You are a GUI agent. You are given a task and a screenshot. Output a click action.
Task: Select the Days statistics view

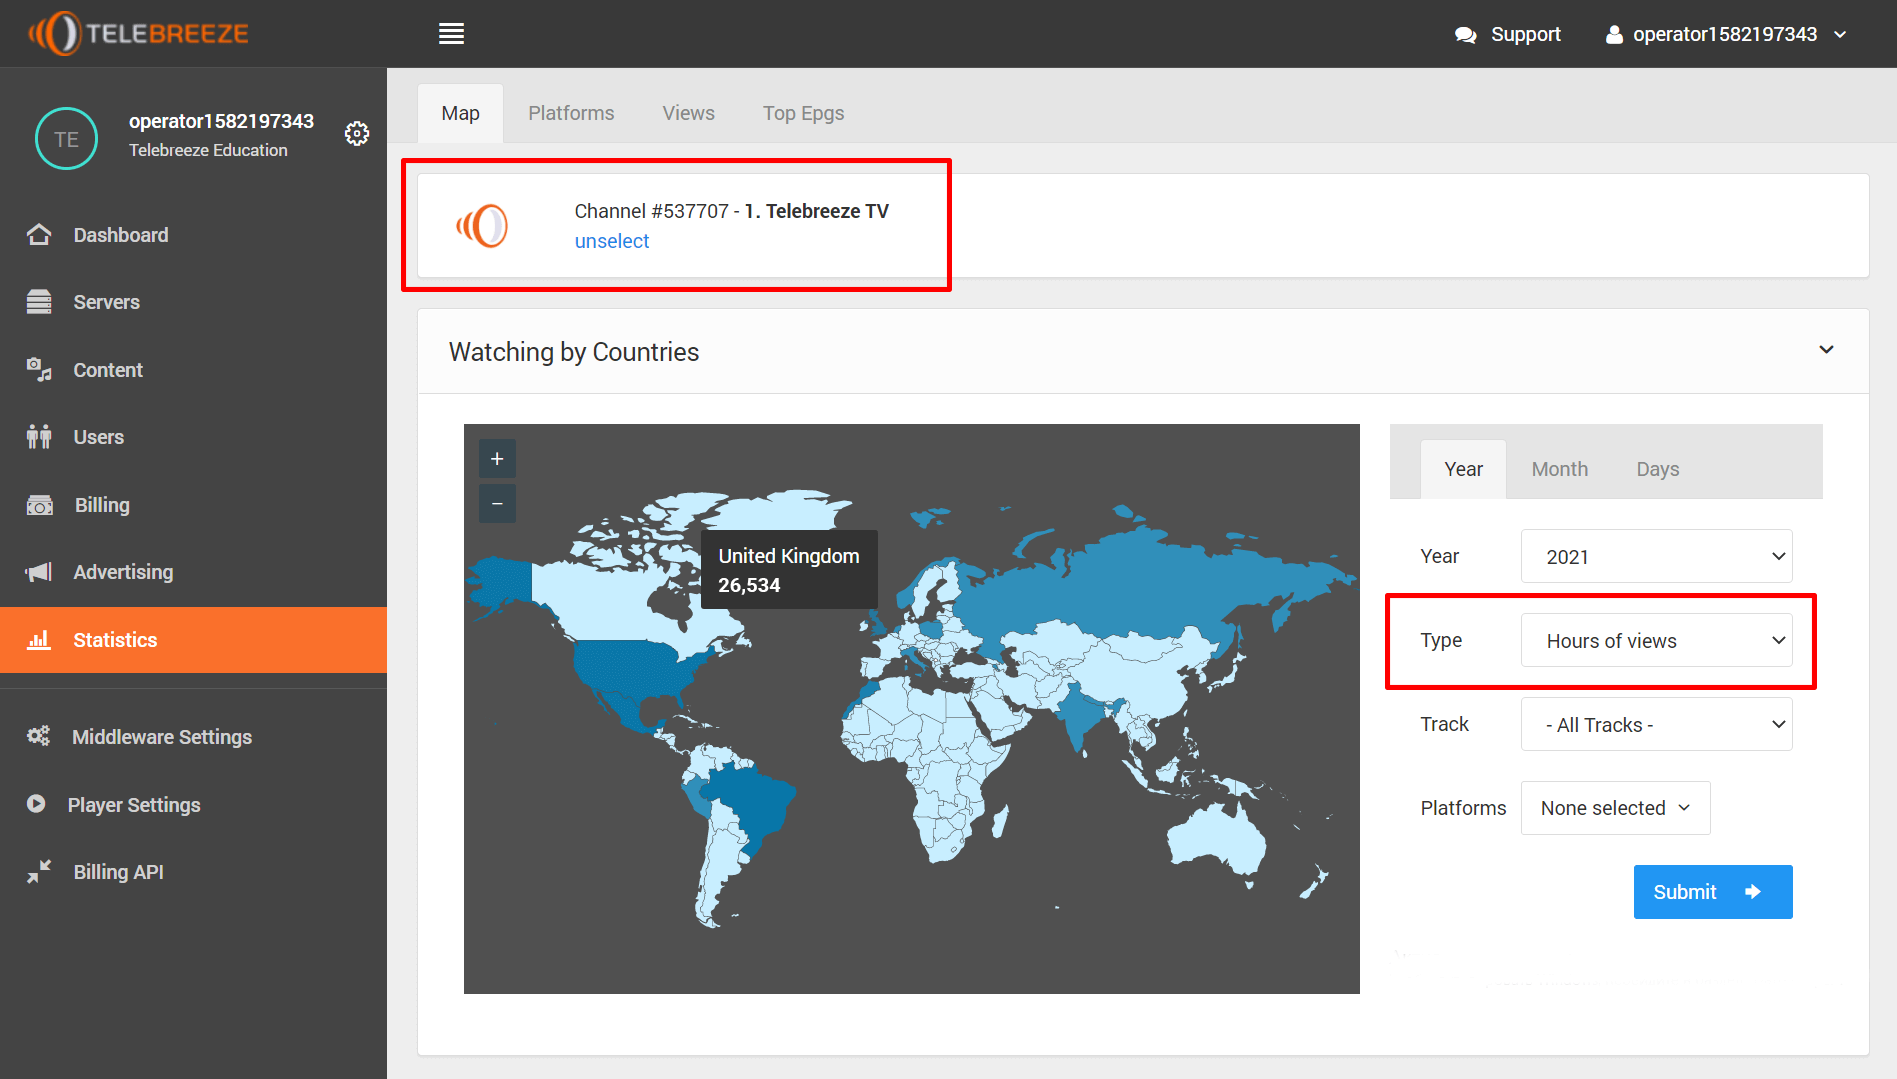point(1657,468)
